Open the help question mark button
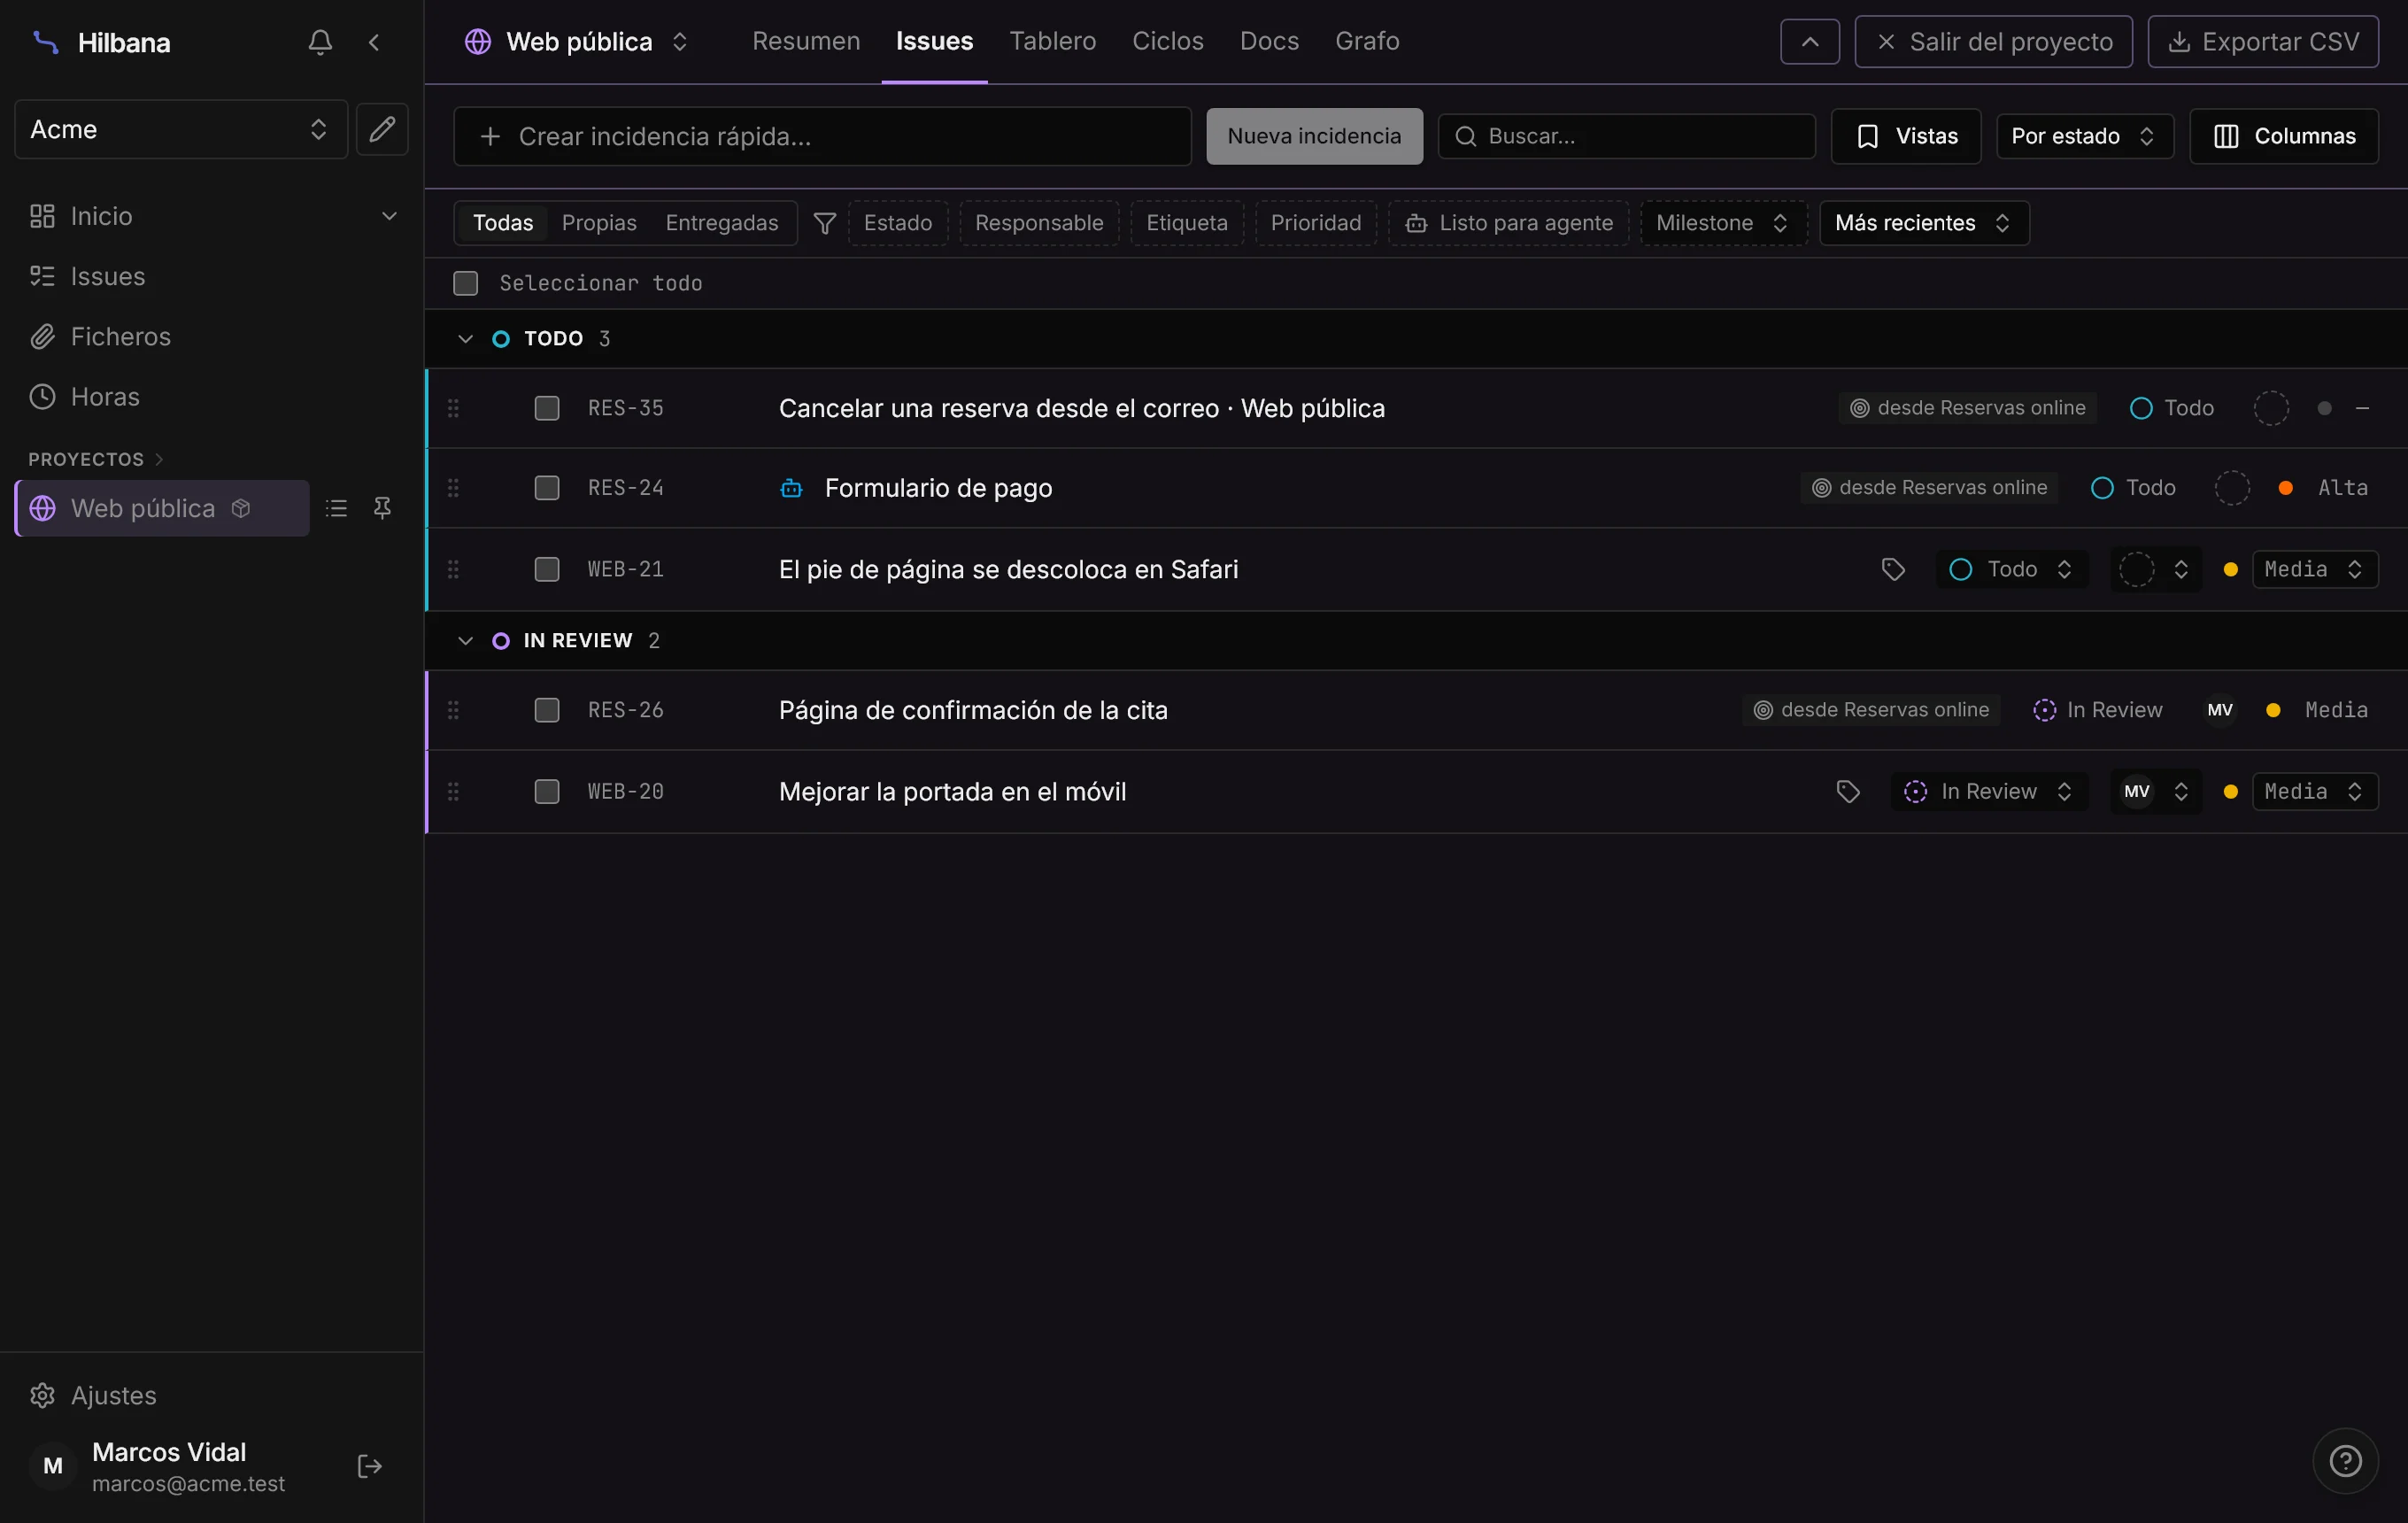This screenshot has width=2408, height=1523. (2345, 1461)
